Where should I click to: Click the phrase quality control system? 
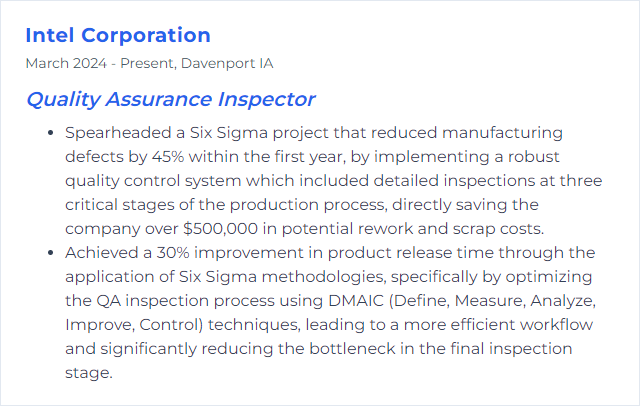[153, 181]
